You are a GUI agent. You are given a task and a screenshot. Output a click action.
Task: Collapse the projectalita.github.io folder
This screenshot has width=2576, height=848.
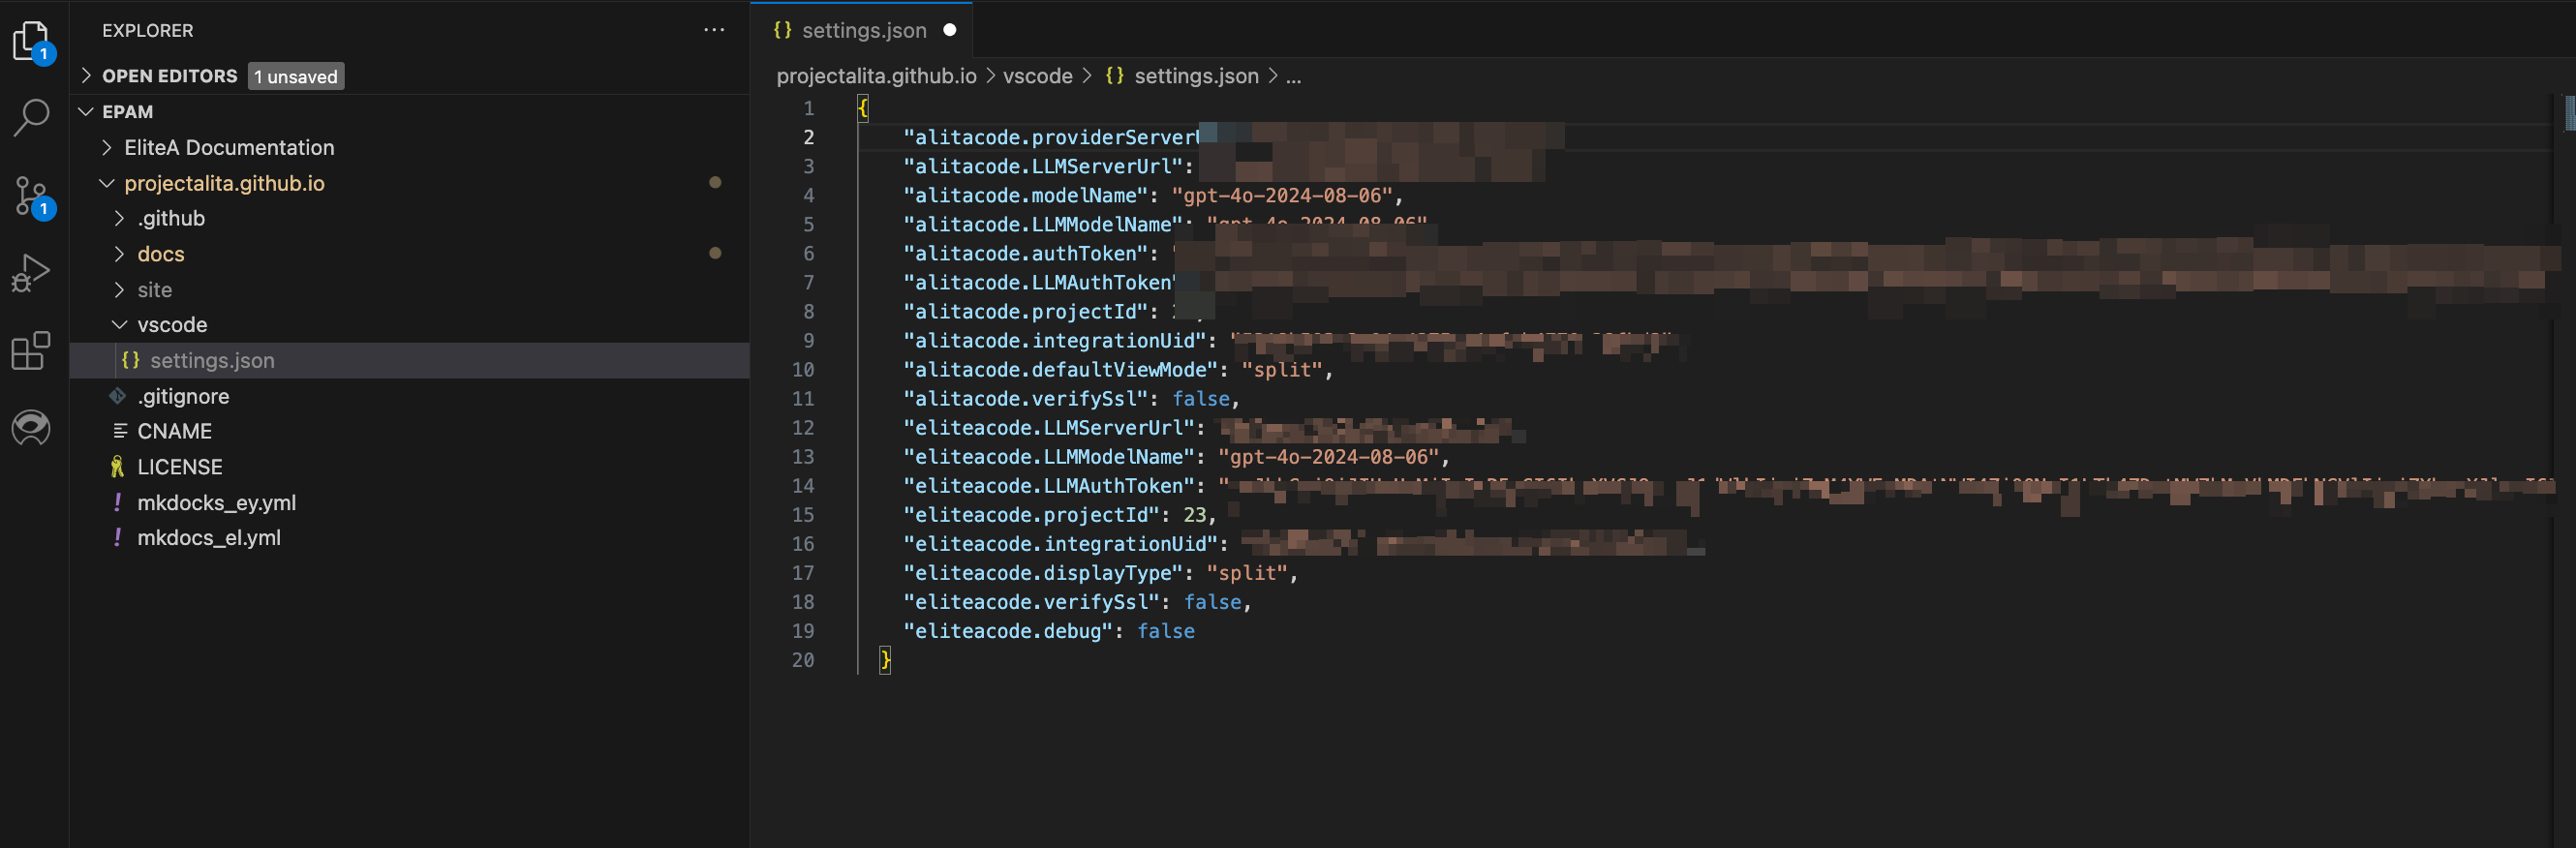coord(107,183)
